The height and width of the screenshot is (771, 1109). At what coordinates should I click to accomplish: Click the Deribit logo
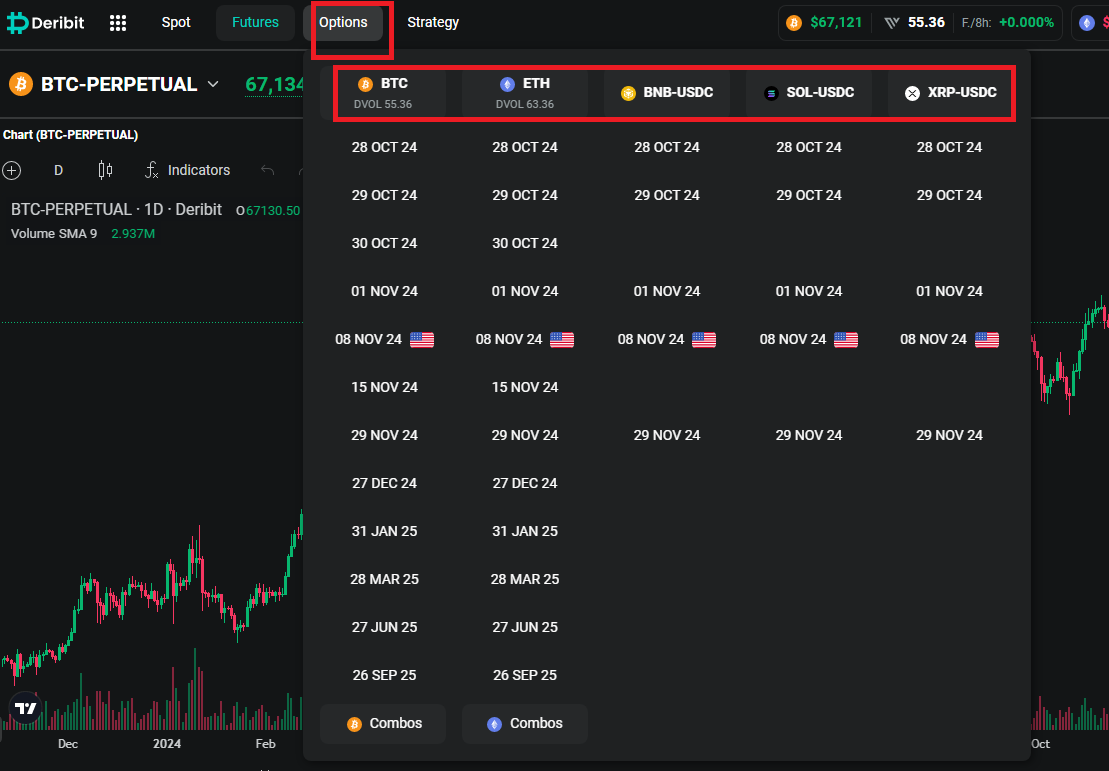click(x=45, y=23)
